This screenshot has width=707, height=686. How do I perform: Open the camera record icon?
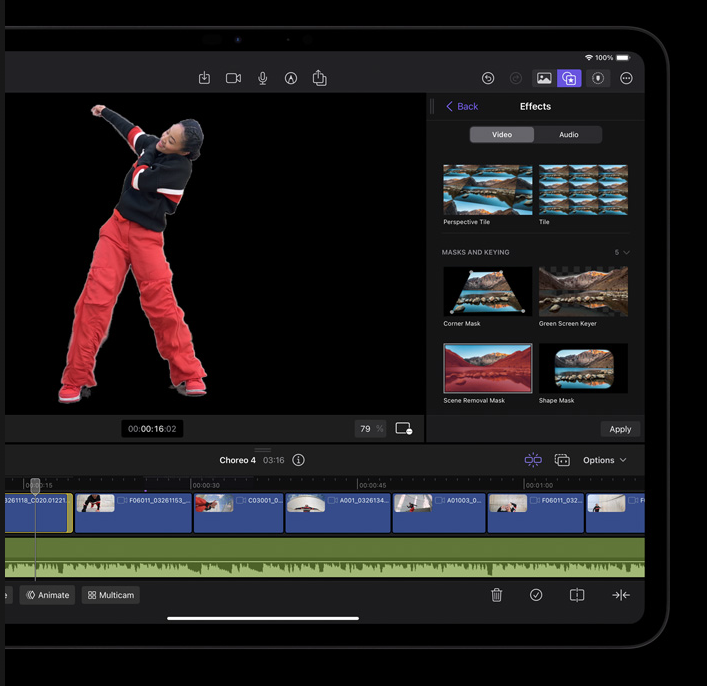(233, 78)
